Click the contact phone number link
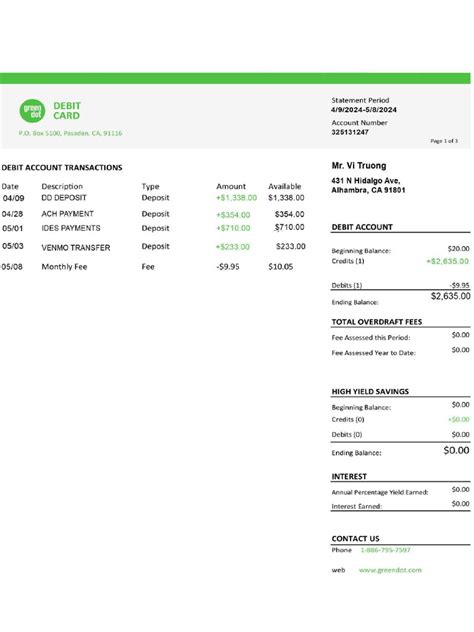474x632 pixels. (x=385, y=550)
